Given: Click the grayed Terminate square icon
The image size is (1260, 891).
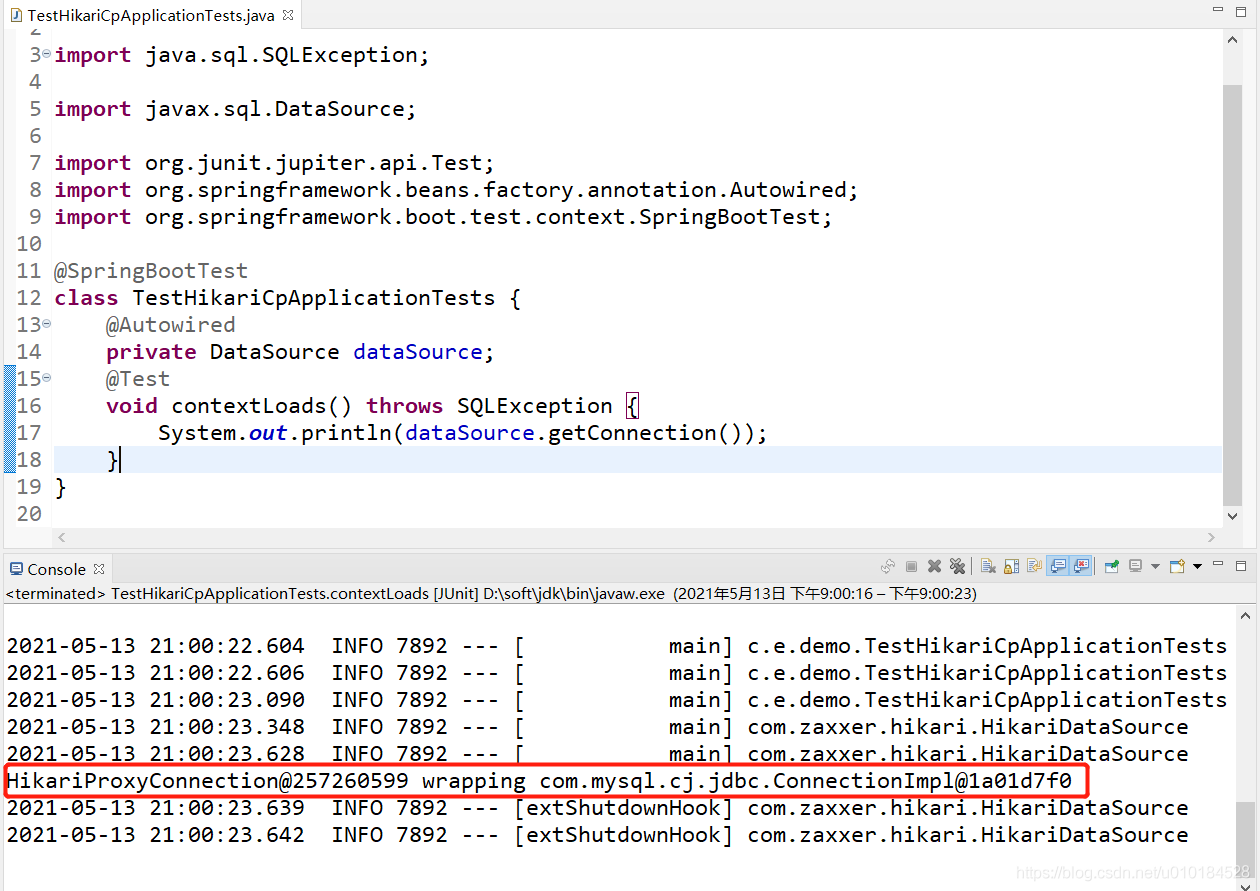Looking at the screenshot, I should tap(911, 566).
